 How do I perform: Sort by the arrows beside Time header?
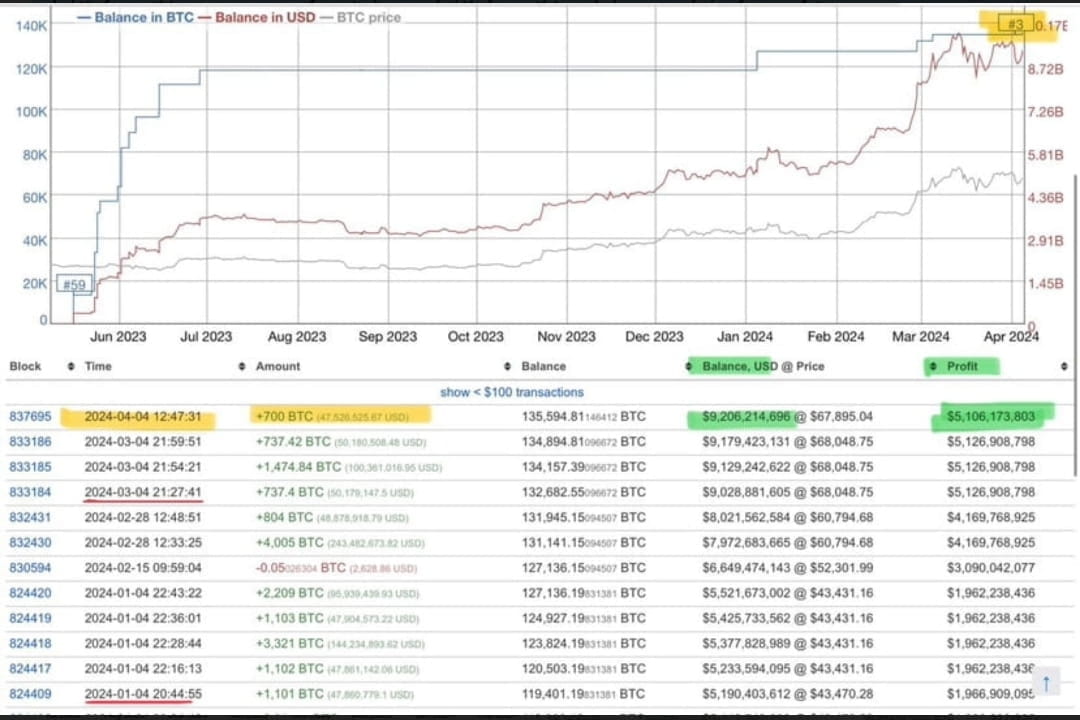pos(242,367)
